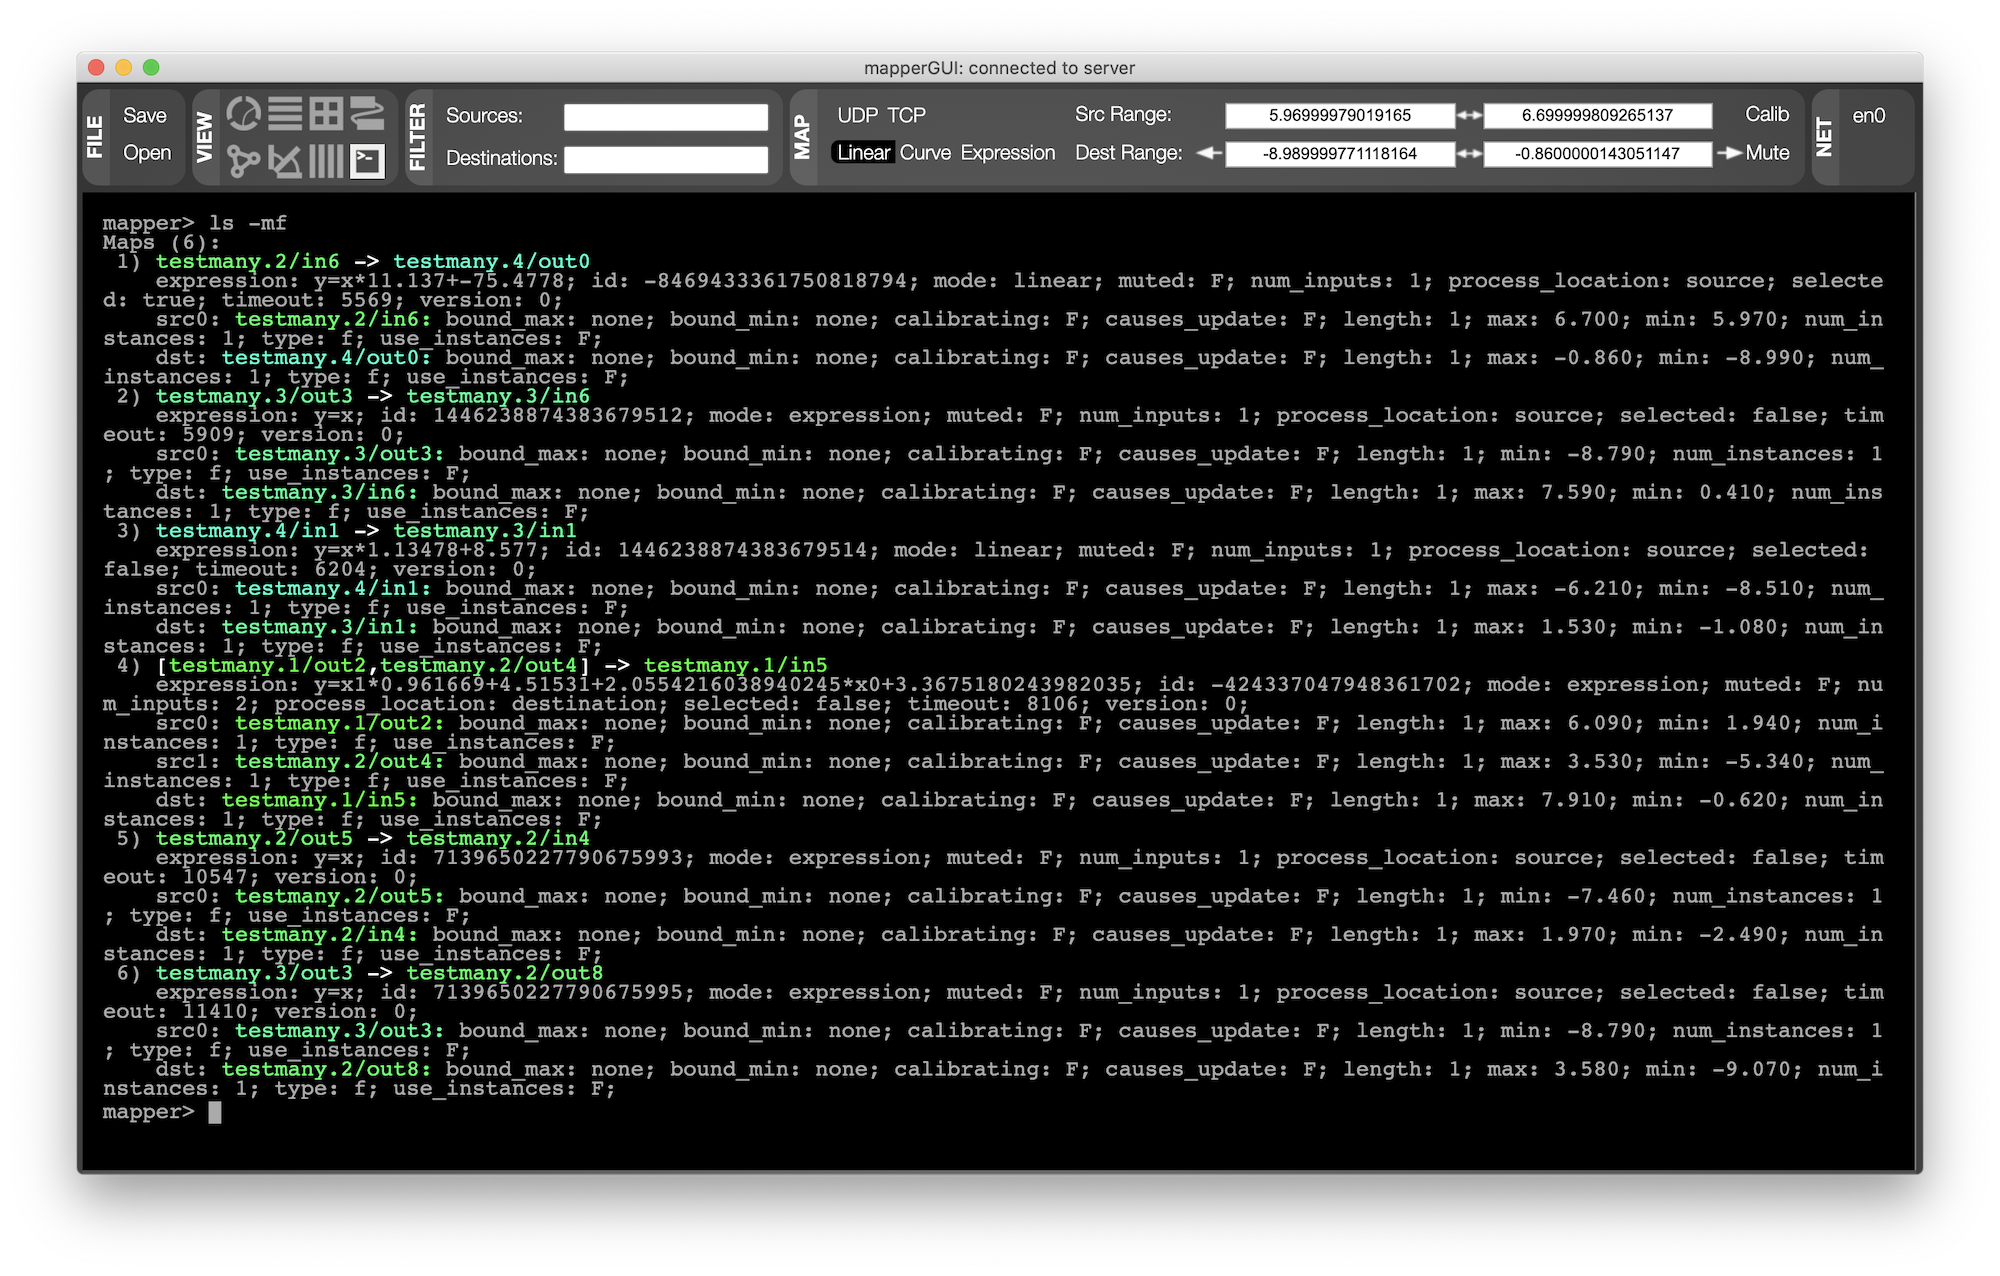Click the Sources filter input field

click(666, 117)
